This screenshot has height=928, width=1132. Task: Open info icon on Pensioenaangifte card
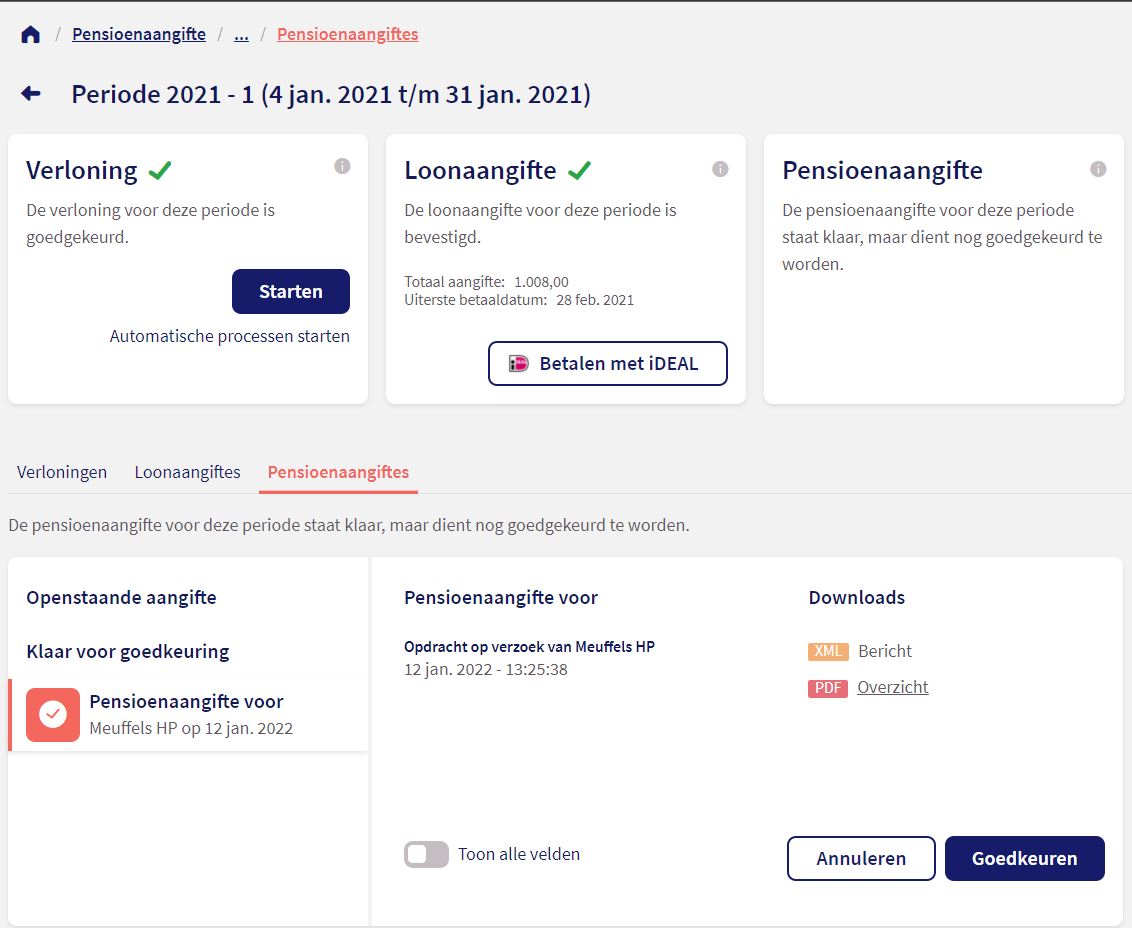tap(1098, 169)
